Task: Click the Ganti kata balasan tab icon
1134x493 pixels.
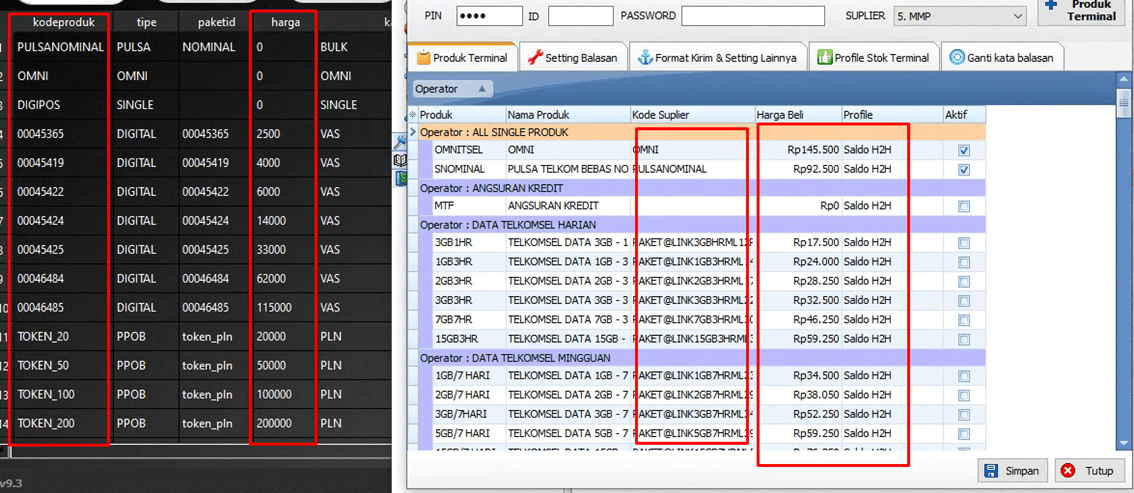Action: [957, 58]
